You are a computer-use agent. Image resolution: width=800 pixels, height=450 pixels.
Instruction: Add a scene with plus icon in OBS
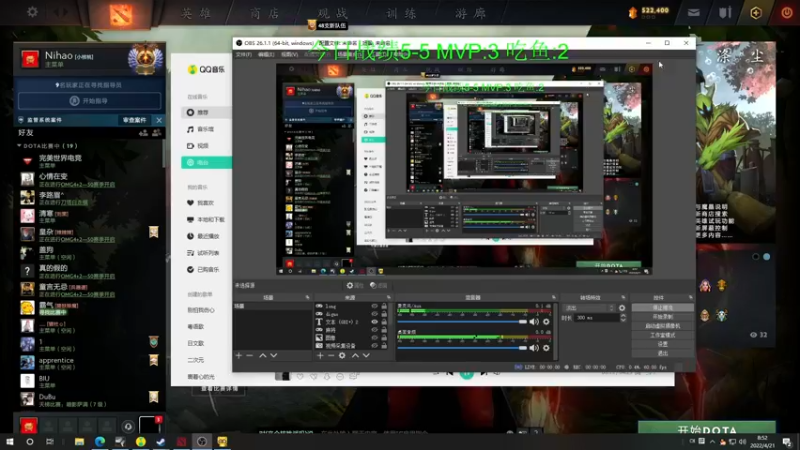pos(238,355)
